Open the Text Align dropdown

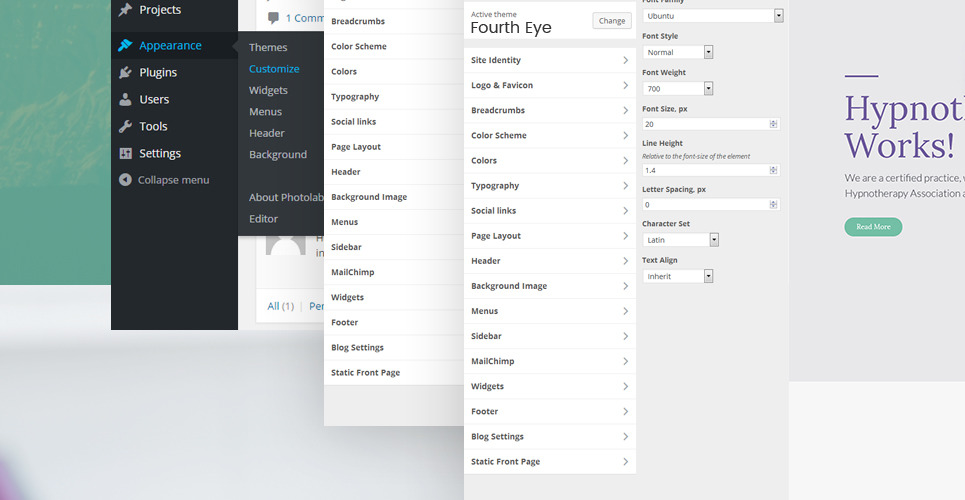pos(708,276)
